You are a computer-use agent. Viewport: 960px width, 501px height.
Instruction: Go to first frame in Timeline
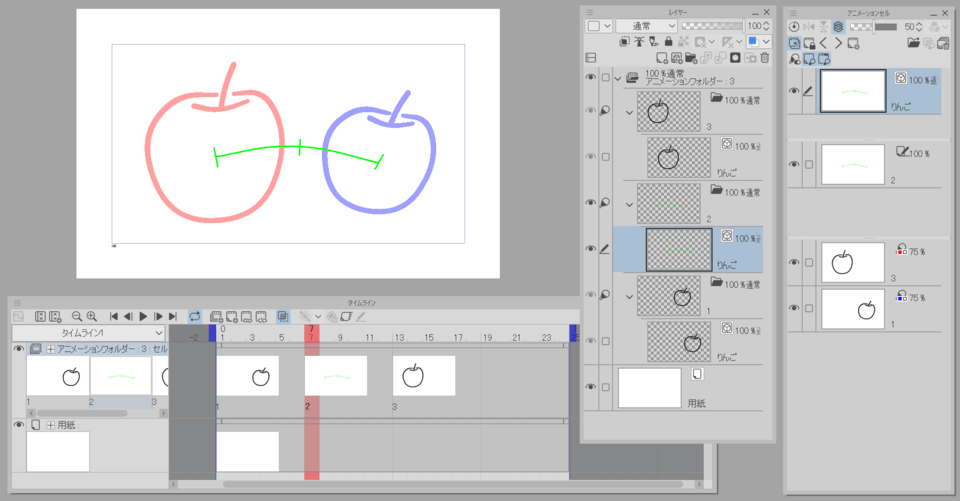click(113, 317)
